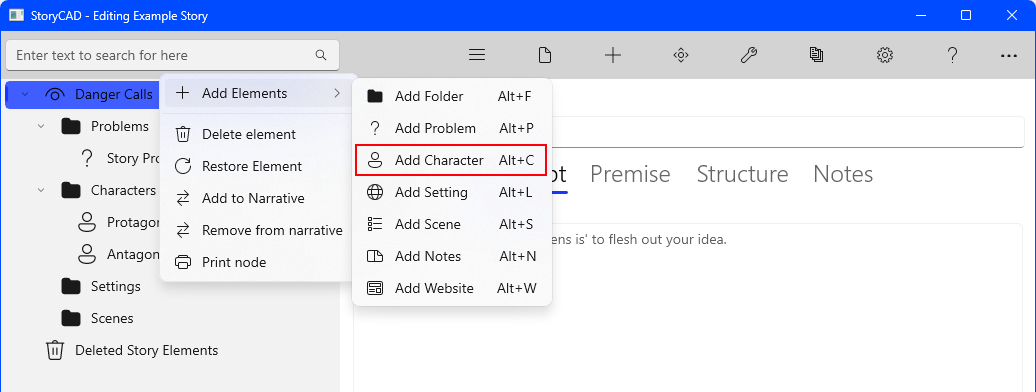Select the Delete element menu entry
This screenshot has width=1036, height=392.
[x=256, y=134]
